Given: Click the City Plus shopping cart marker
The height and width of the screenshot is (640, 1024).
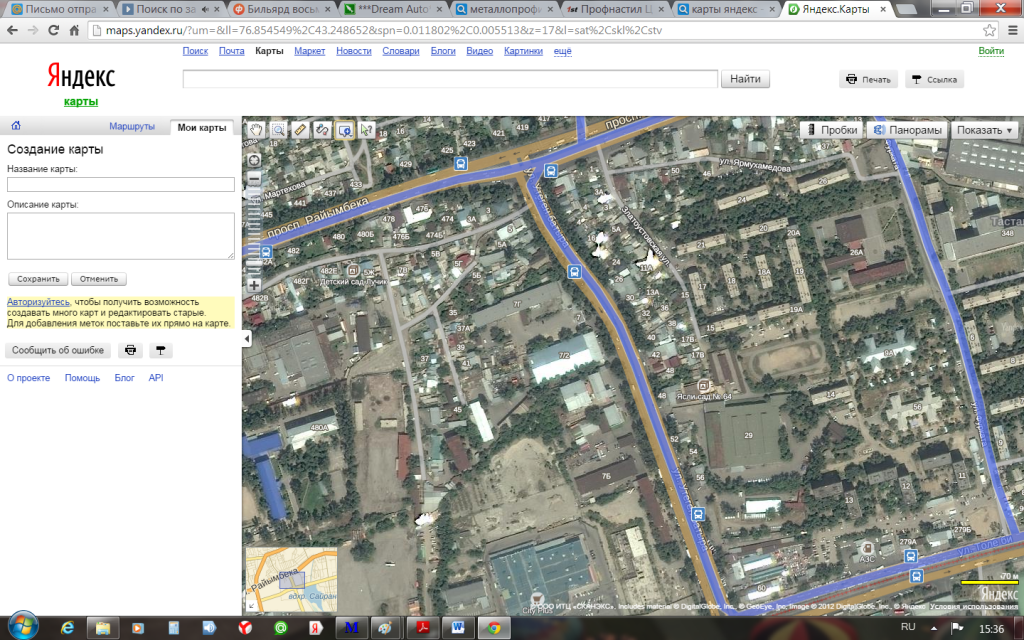Looking at the screenshot, I should point(537,598).
